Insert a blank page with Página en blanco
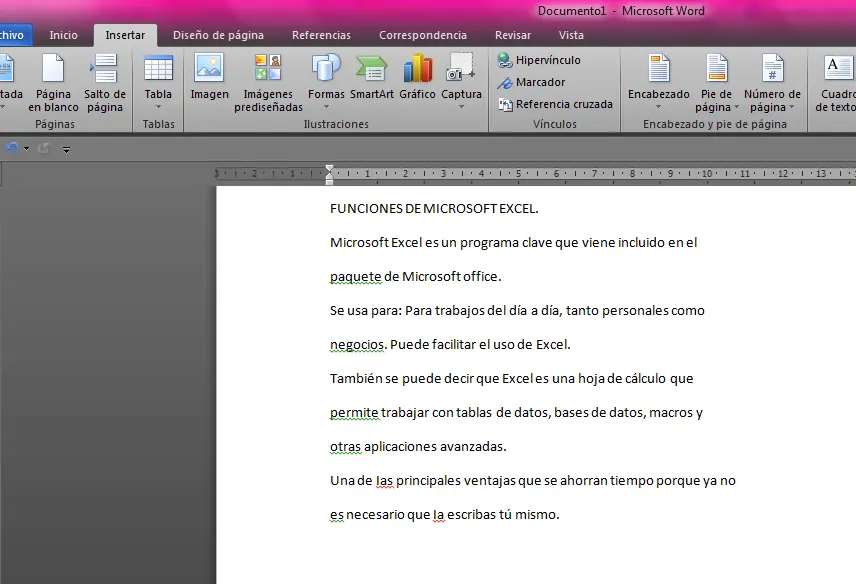Viewport: 856px width, 584px height. (x=53, y=83)
